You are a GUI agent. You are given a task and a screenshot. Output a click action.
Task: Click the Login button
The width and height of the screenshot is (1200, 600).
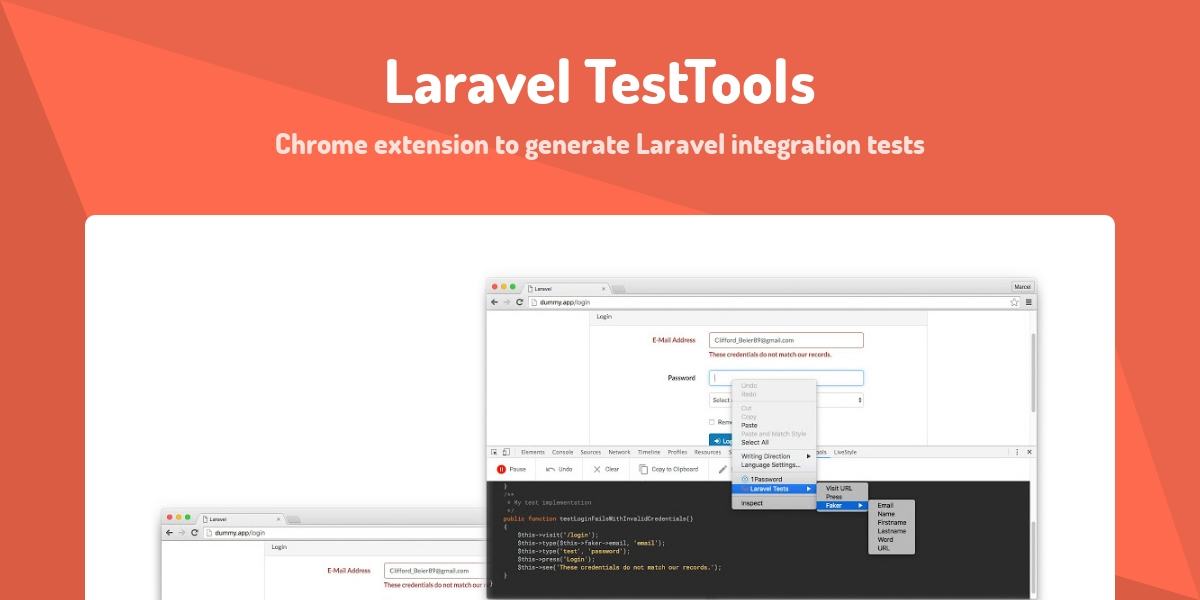[722, 440]
